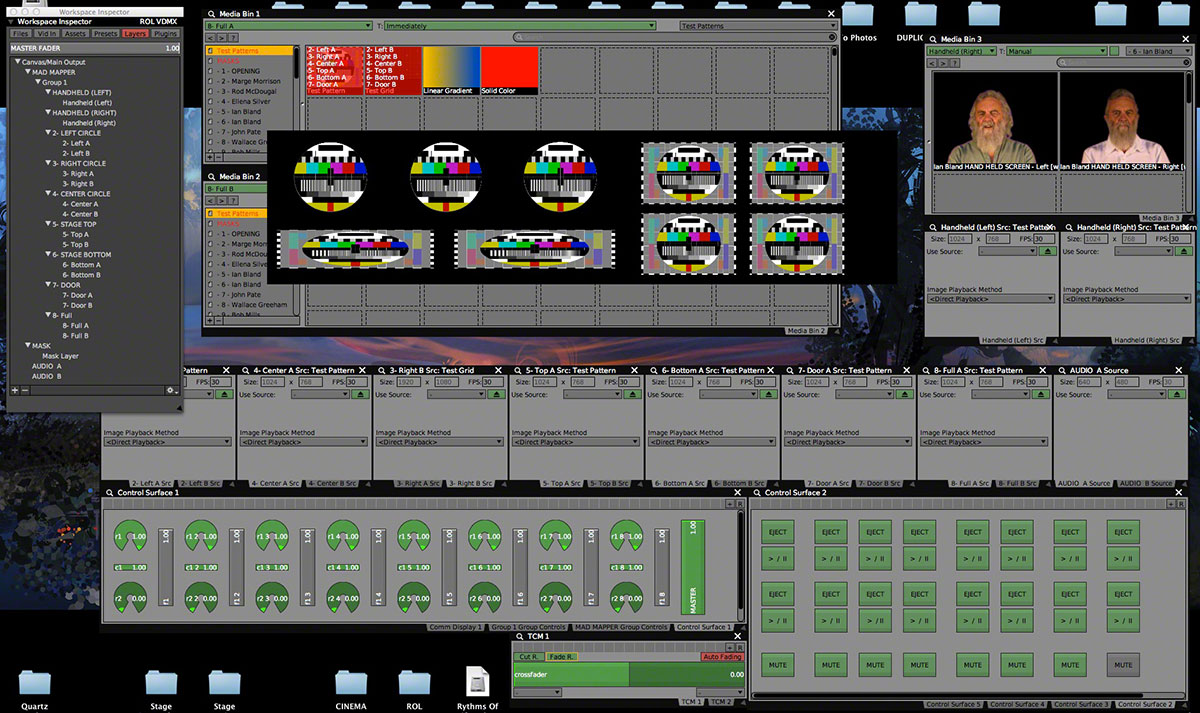Click eject icon in 7- Door A Src panel
1200x713 pixels.
904,394
